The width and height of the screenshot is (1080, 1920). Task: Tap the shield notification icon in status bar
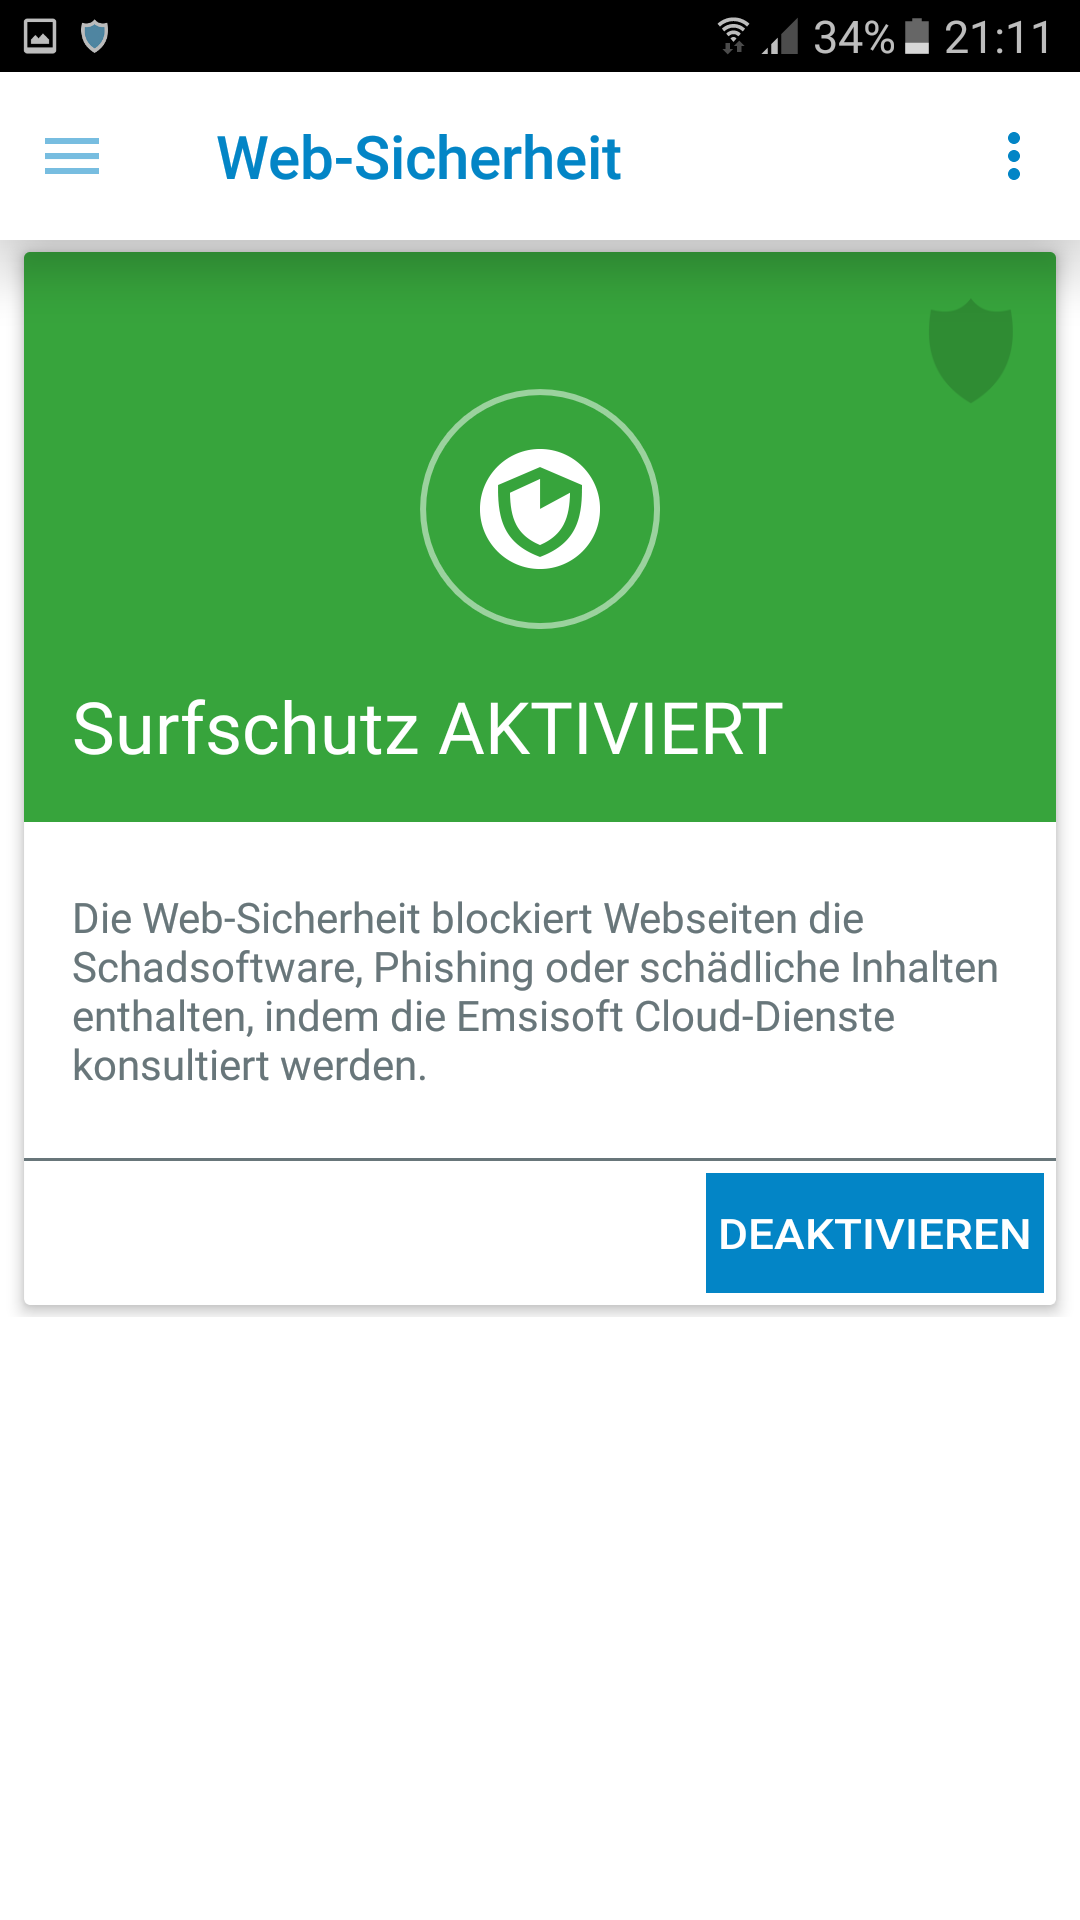(94, 37)
